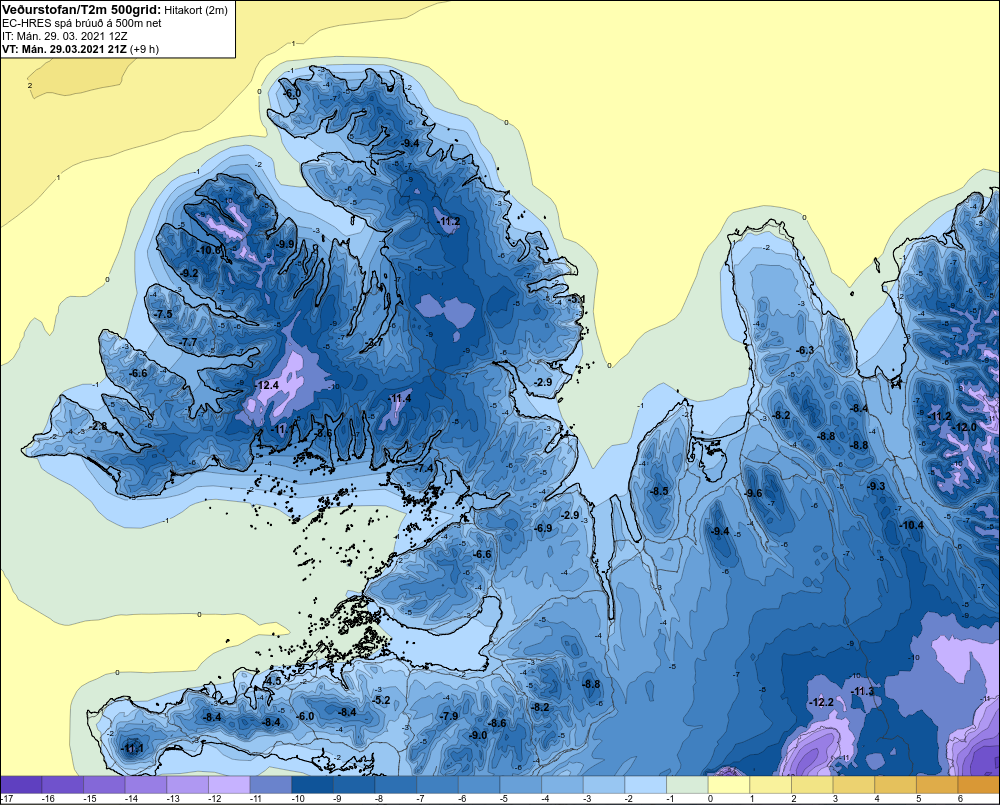Click the -4.5 temperature label

pyautogui.click(x=272, y=681)
